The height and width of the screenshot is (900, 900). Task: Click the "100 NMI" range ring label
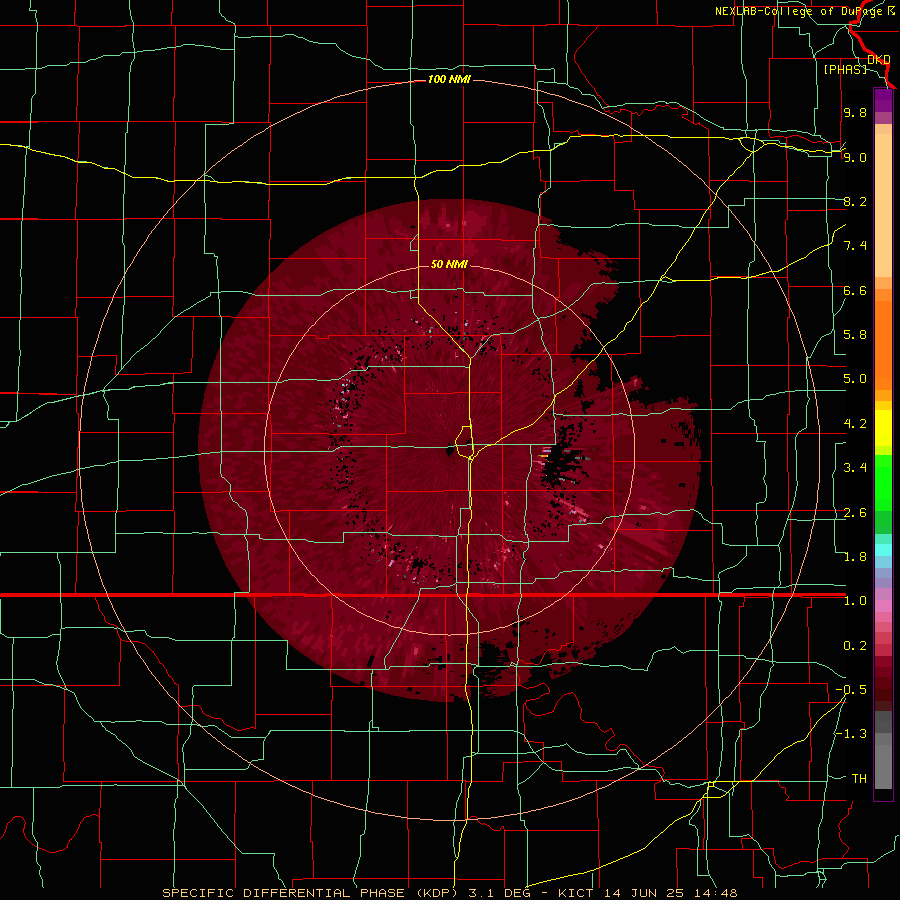[x=449, y=79]
